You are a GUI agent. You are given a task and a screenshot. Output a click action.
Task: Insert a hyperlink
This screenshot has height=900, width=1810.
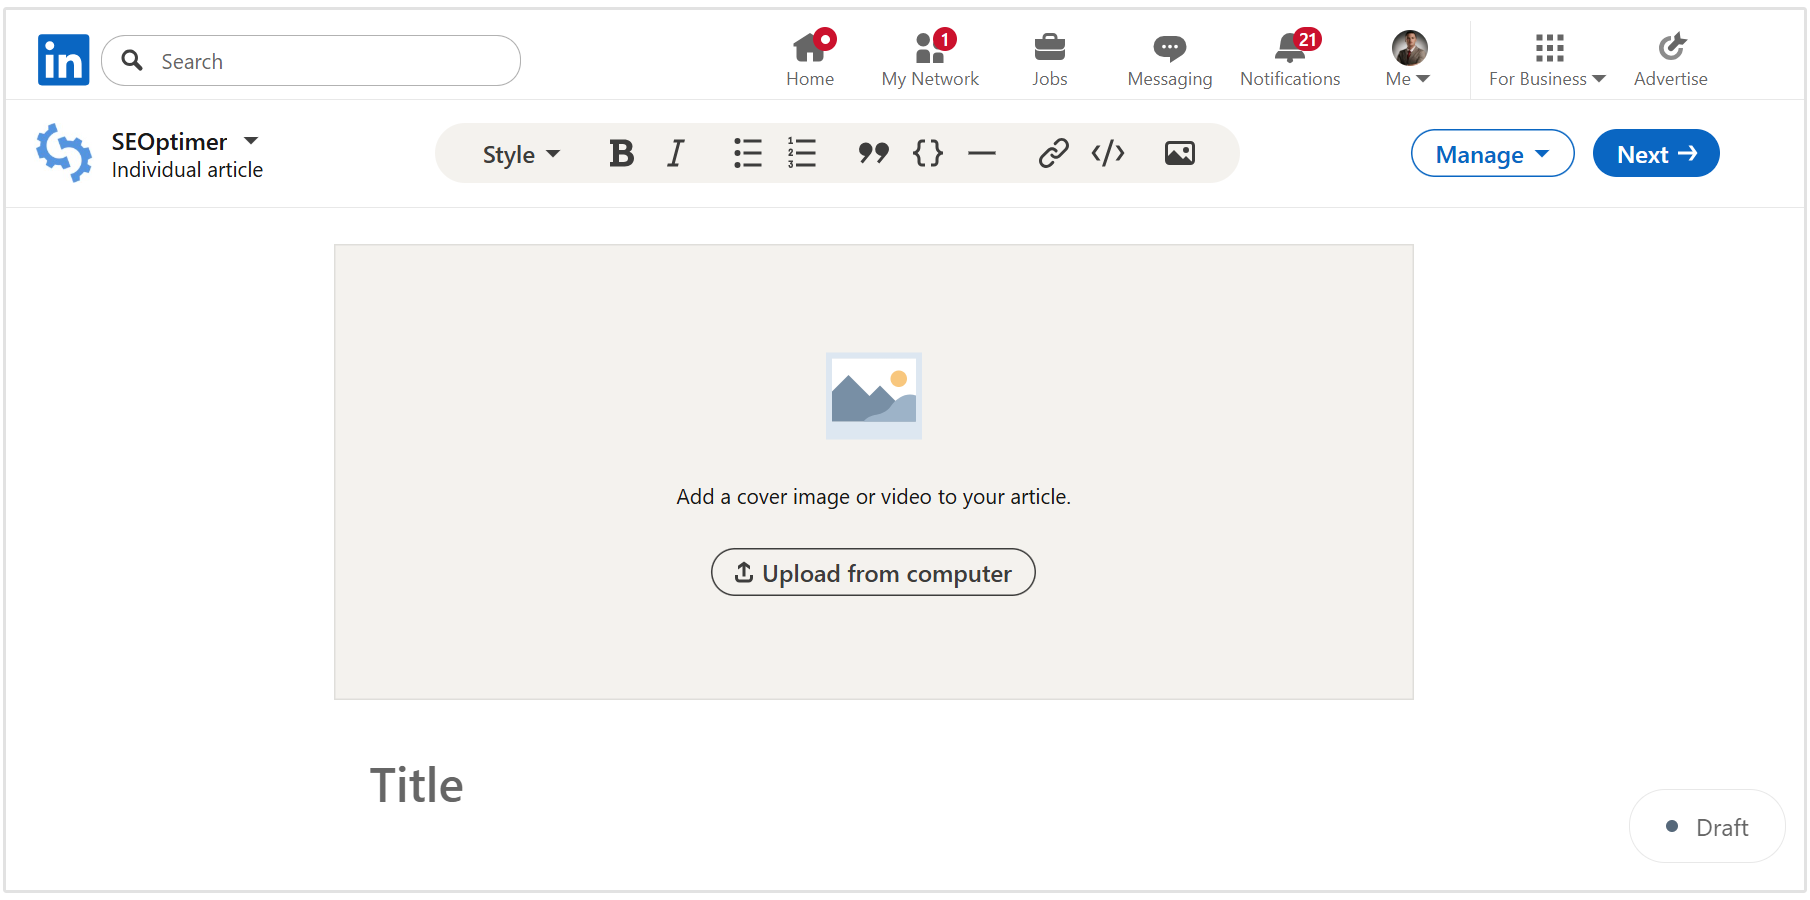pos(1053,153)
